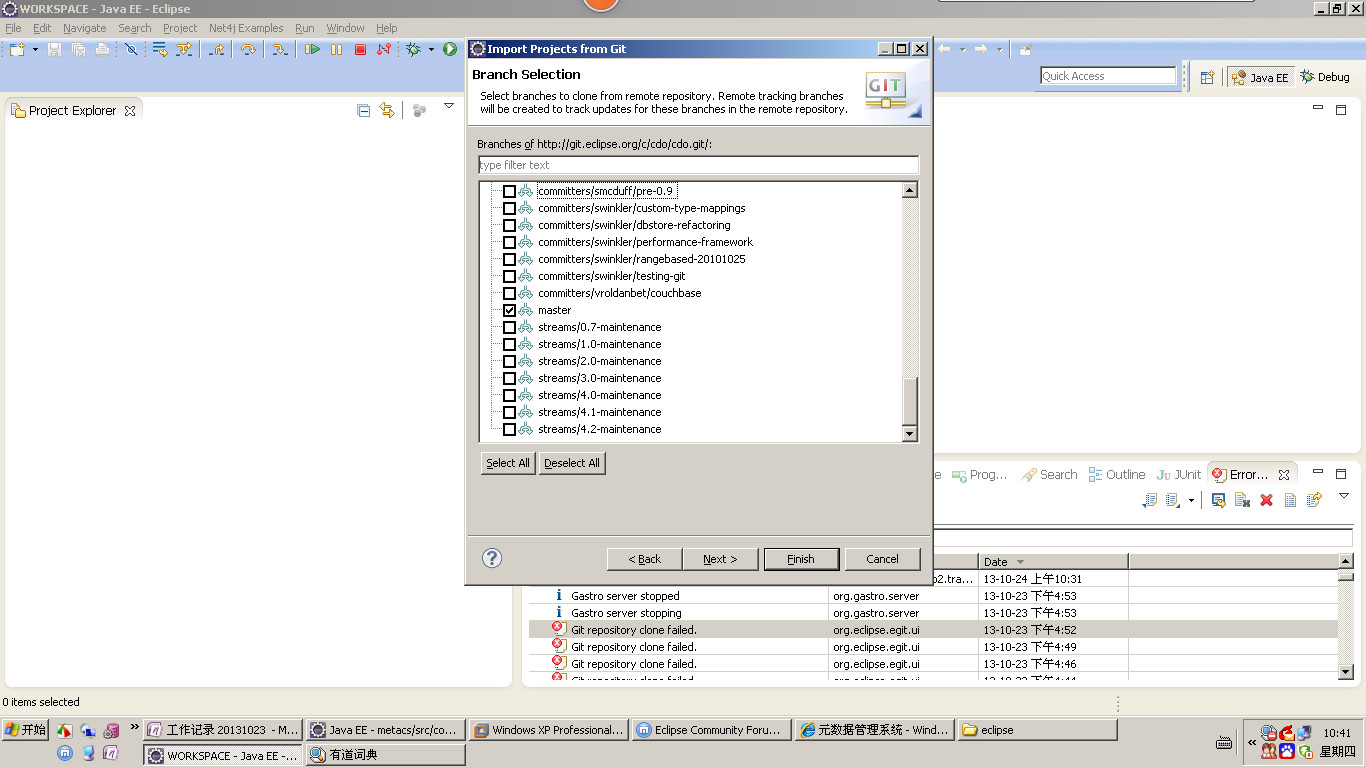
Task: Click the Import Log icon in Error Log
Action: (x=1172, y=500)
